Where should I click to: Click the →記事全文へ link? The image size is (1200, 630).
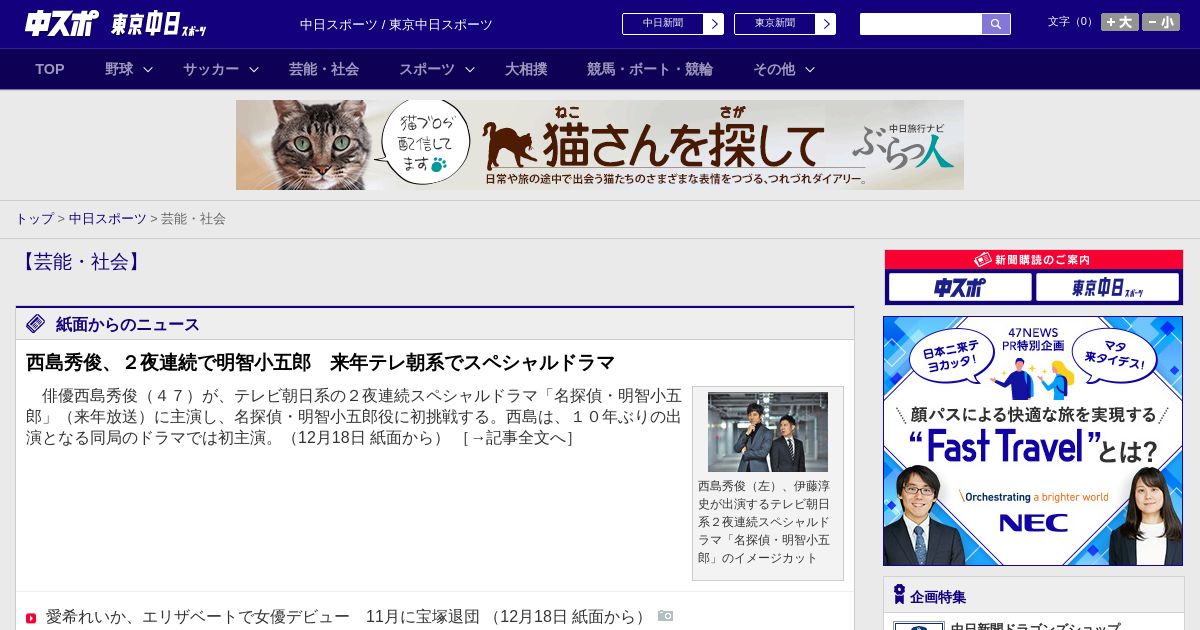tap(518, 438)
